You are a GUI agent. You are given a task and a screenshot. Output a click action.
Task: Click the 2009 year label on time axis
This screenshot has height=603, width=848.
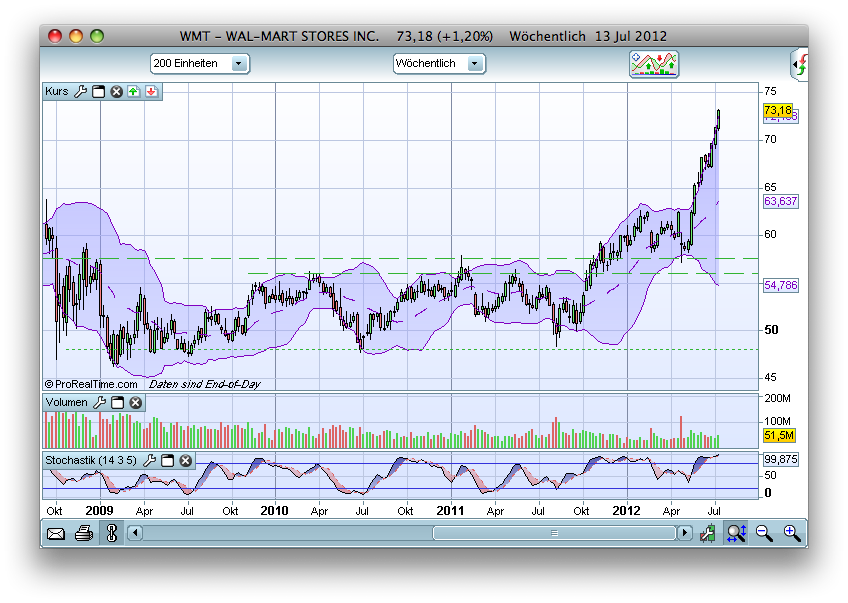(100, 511)
